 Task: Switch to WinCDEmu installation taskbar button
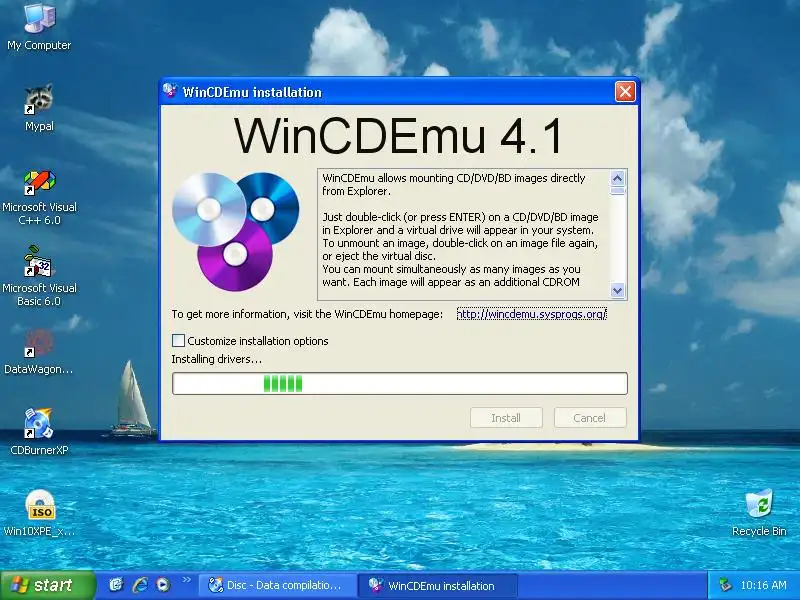tap(437, 585)
